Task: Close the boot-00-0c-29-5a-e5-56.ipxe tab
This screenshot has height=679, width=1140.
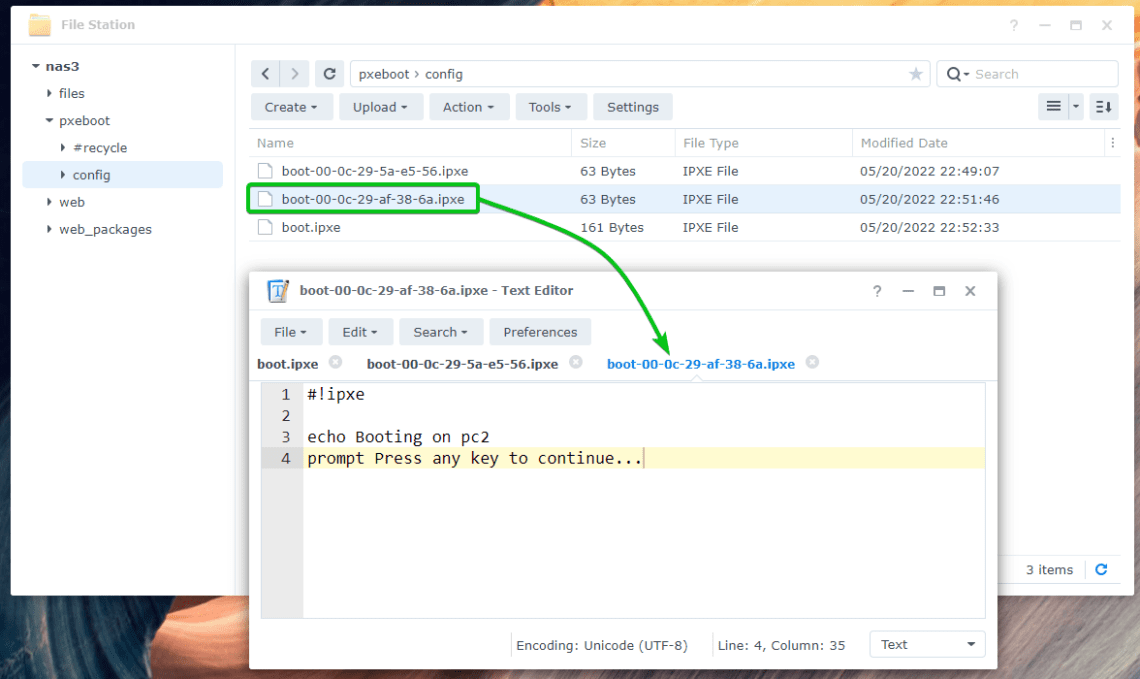Action: (x=576, y=363)
